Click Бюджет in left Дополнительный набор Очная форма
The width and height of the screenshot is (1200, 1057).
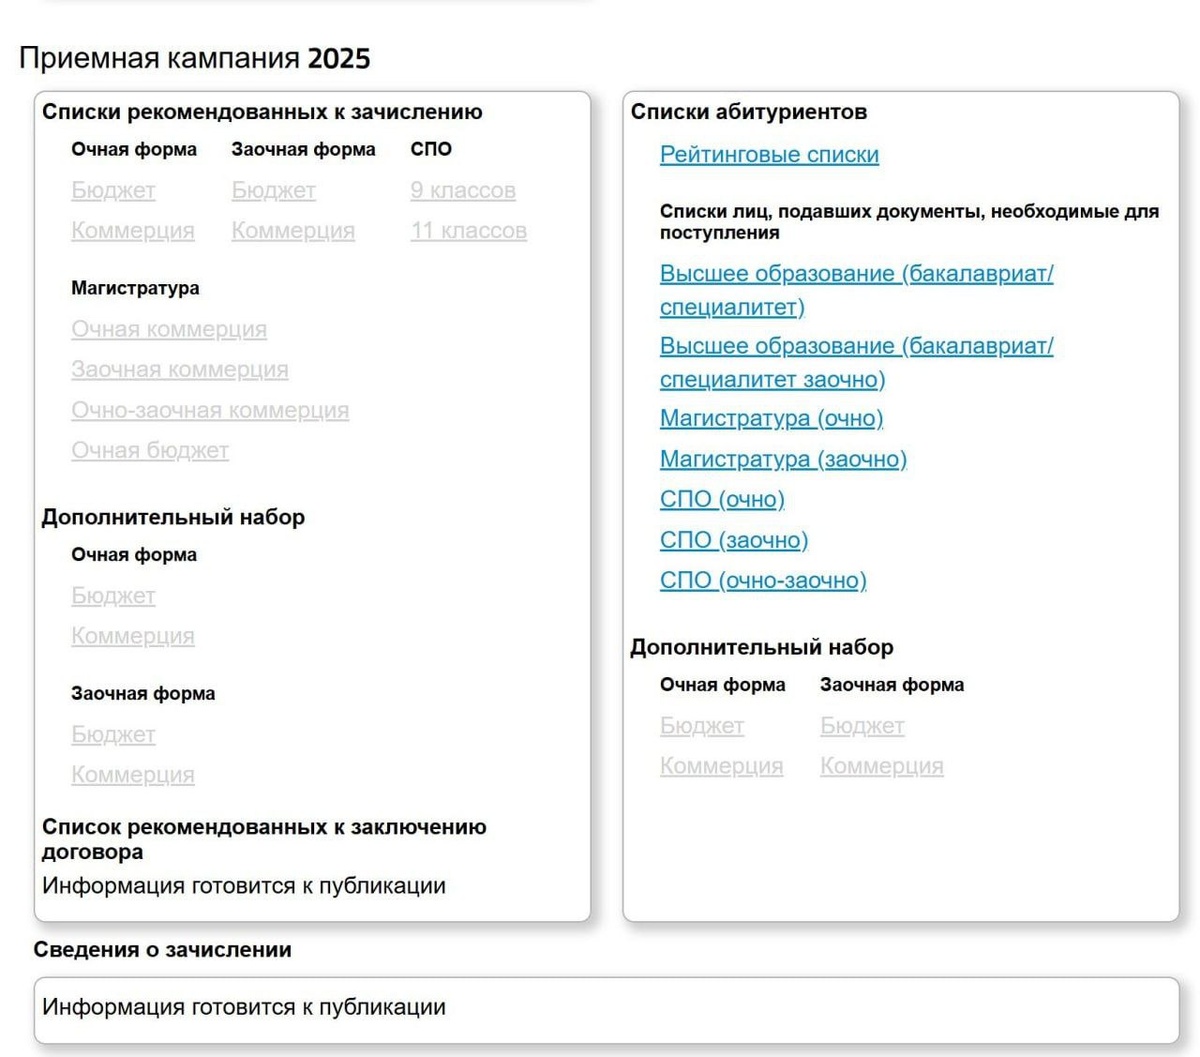[x=113, y=596]
